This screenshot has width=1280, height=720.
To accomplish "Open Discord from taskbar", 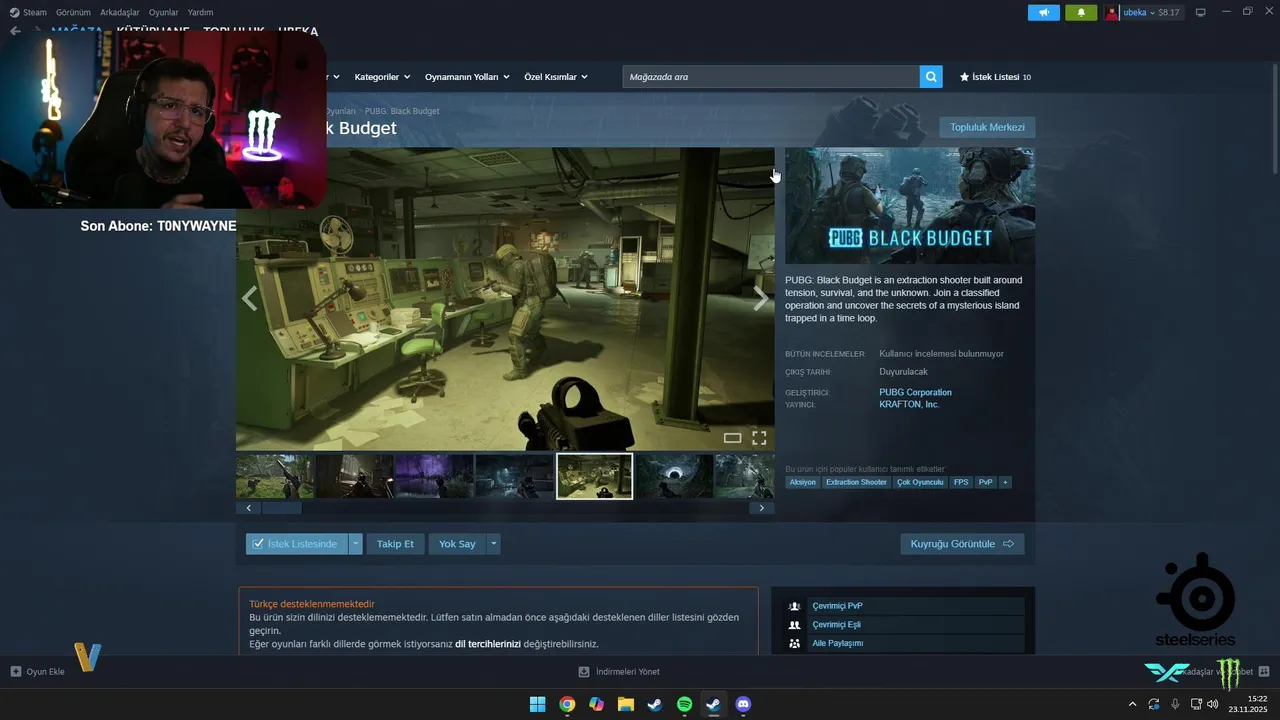I will pos(743,704).
